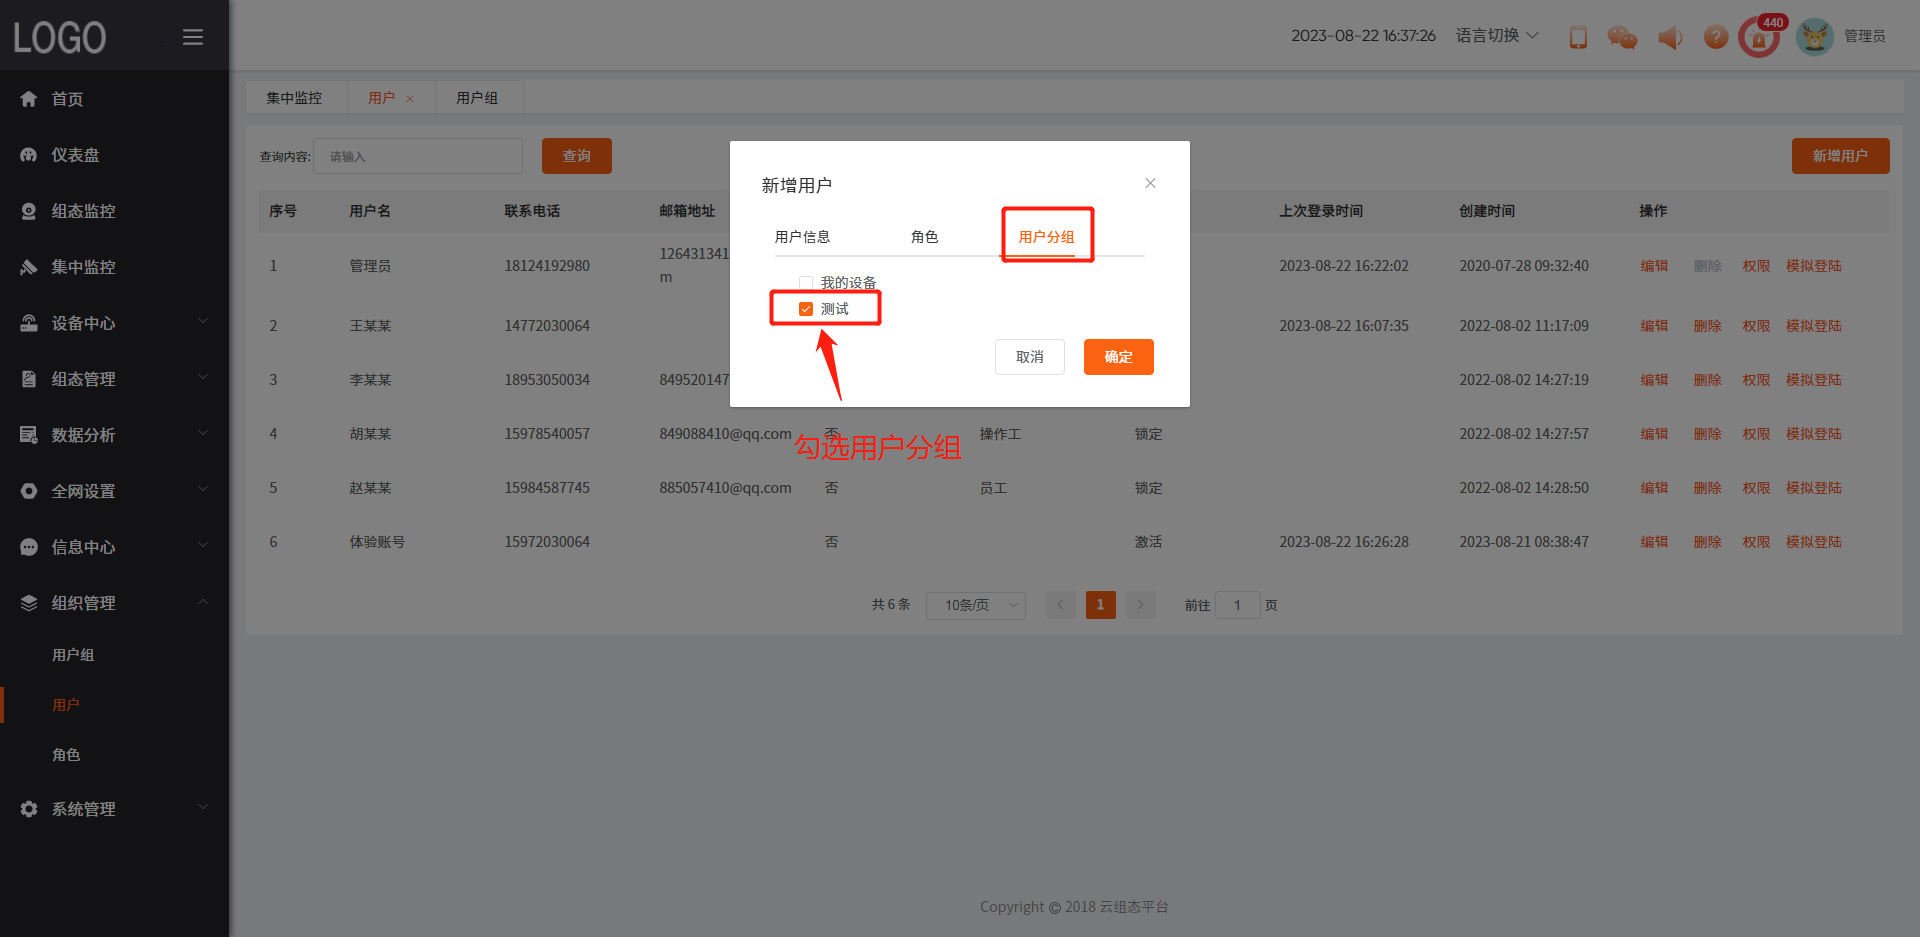Screen dimensions: 1920x937
Task: Select the 用户 page tab
Action: pyautogui.click(x=381, y=98)
